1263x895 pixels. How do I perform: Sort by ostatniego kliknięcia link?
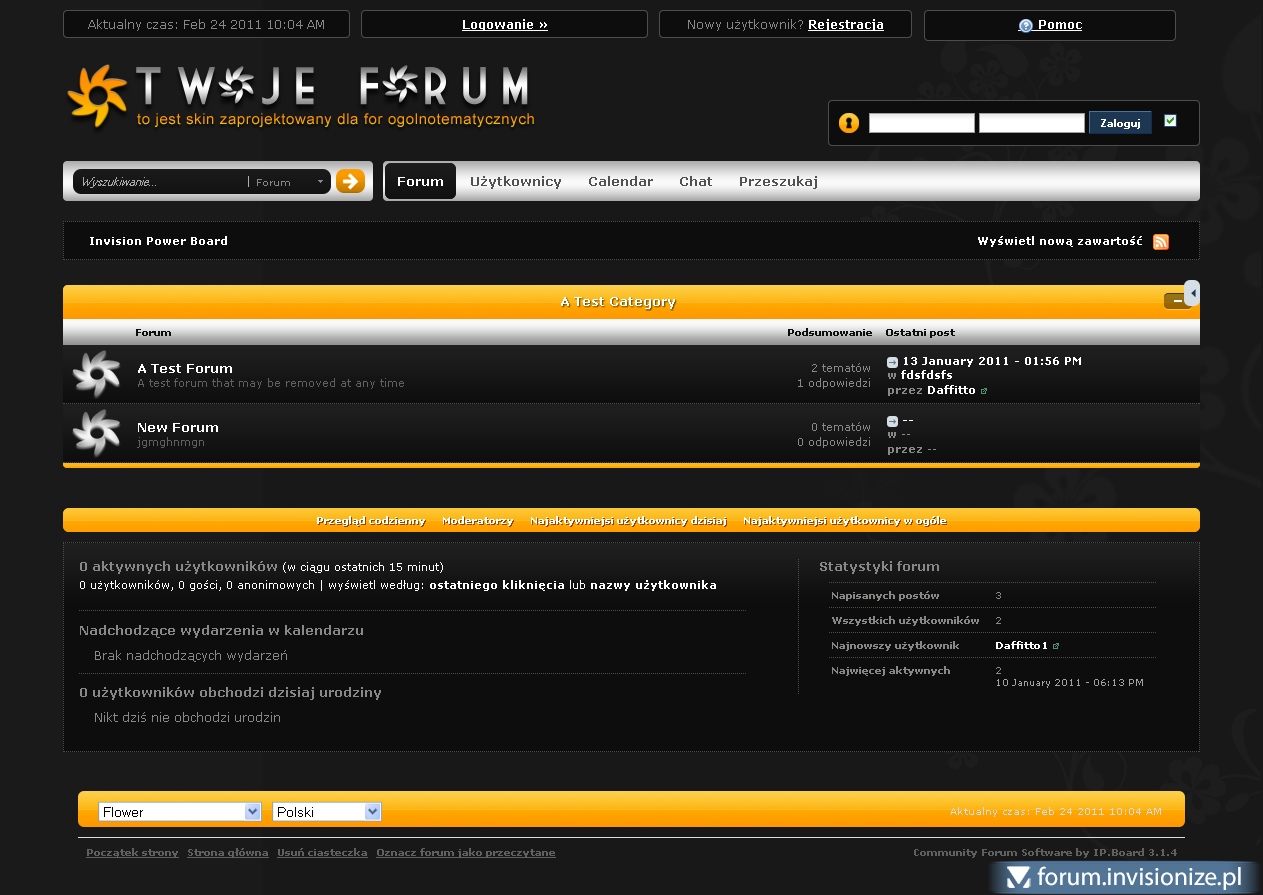point(497,585)
